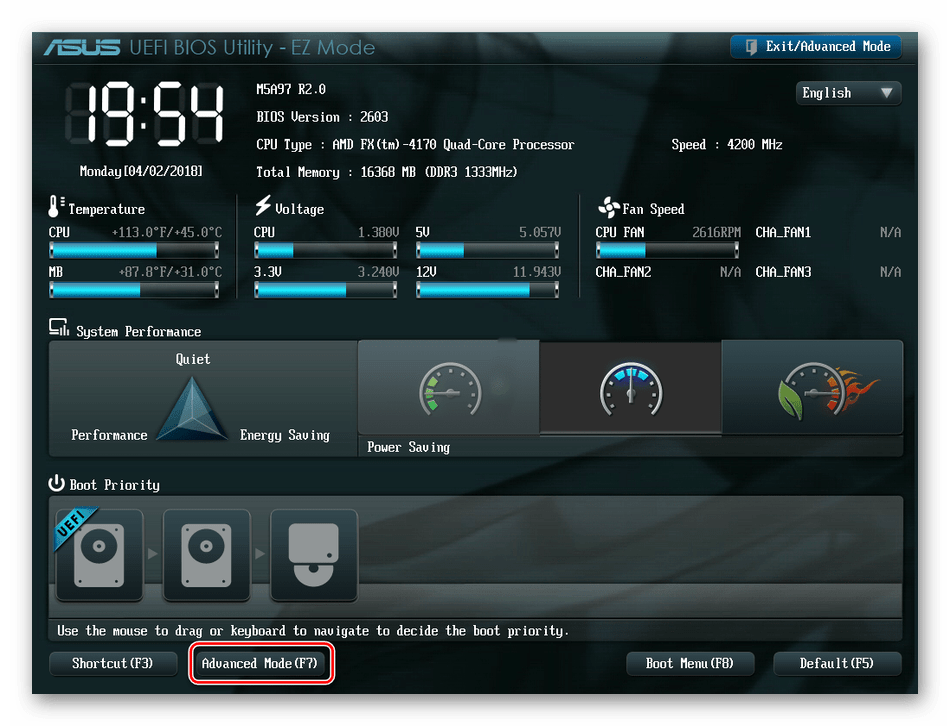Click the Boot Priority power icon

tap(56, 483)
